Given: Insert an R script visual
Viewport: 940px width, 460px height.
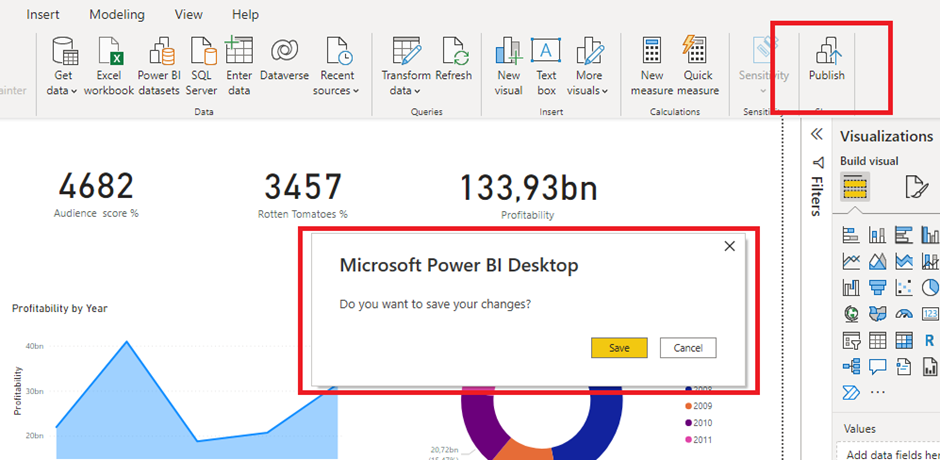Looking at the screenshot, I should pyautogui.click(x=930, y=340).
